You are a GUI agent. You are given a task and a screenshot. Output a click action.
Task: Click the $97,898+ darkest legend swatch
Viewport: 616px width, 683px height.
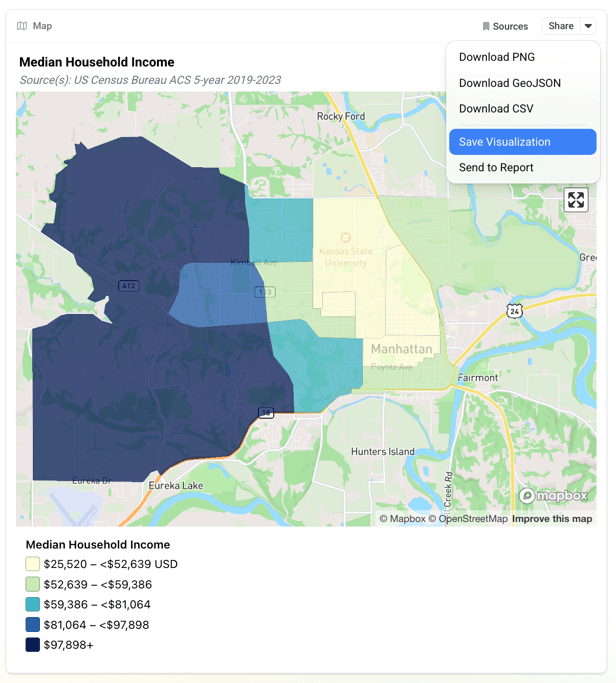tap(33, 645)
